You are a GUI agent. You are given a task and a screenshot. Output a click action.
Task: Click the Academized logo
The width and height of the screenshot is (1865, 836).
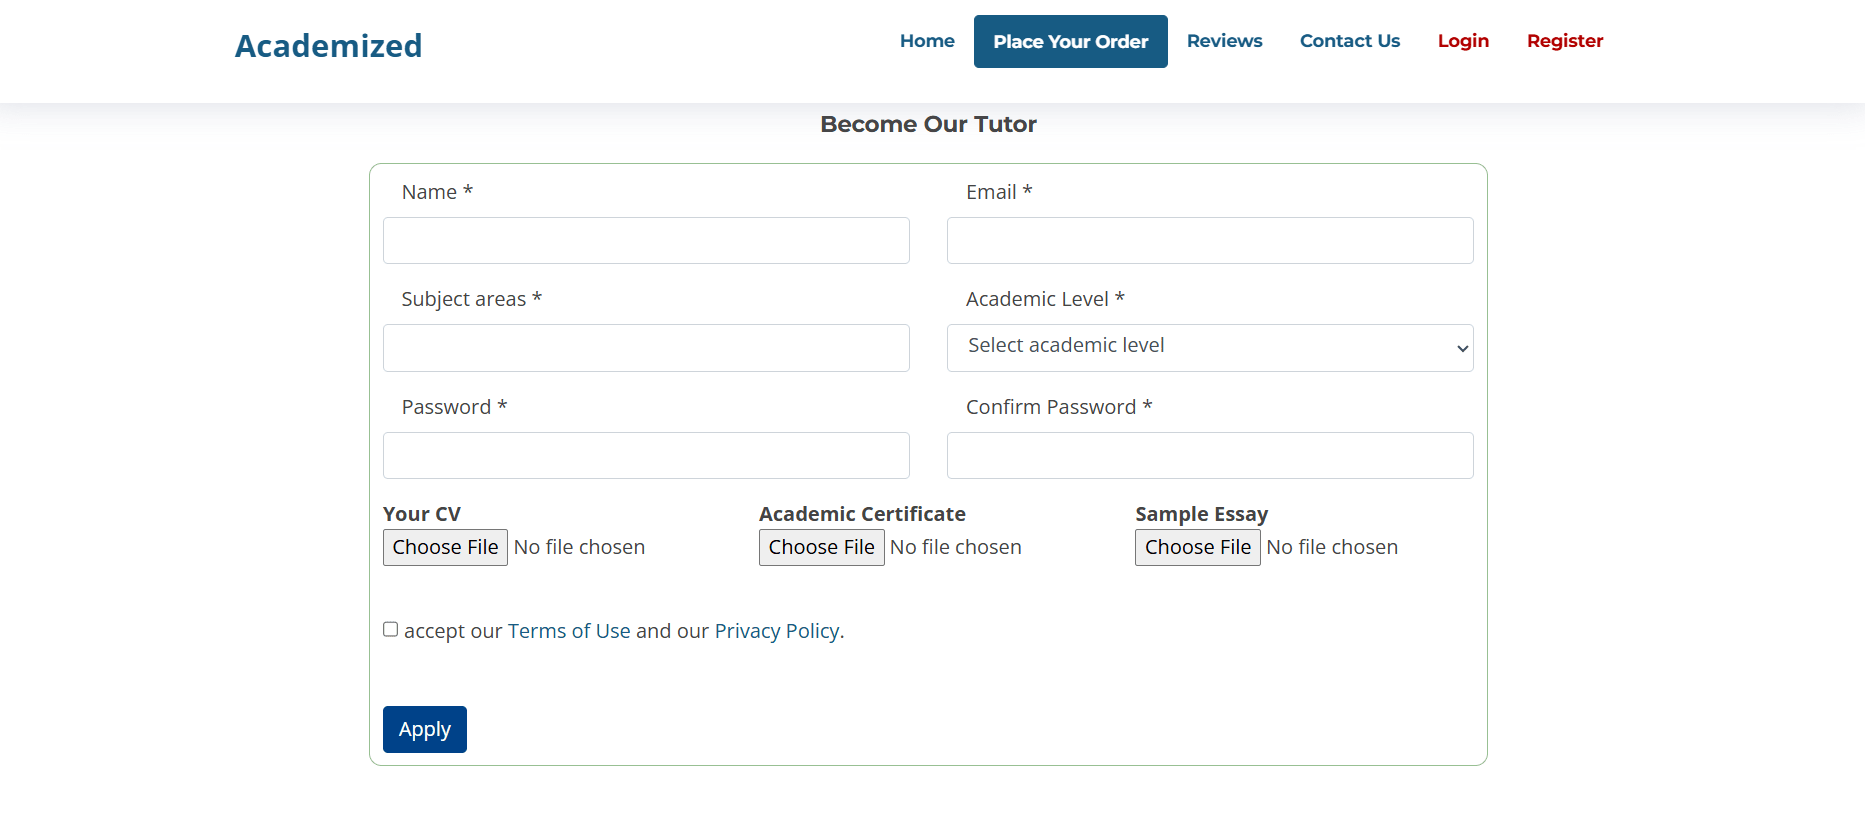328,46
